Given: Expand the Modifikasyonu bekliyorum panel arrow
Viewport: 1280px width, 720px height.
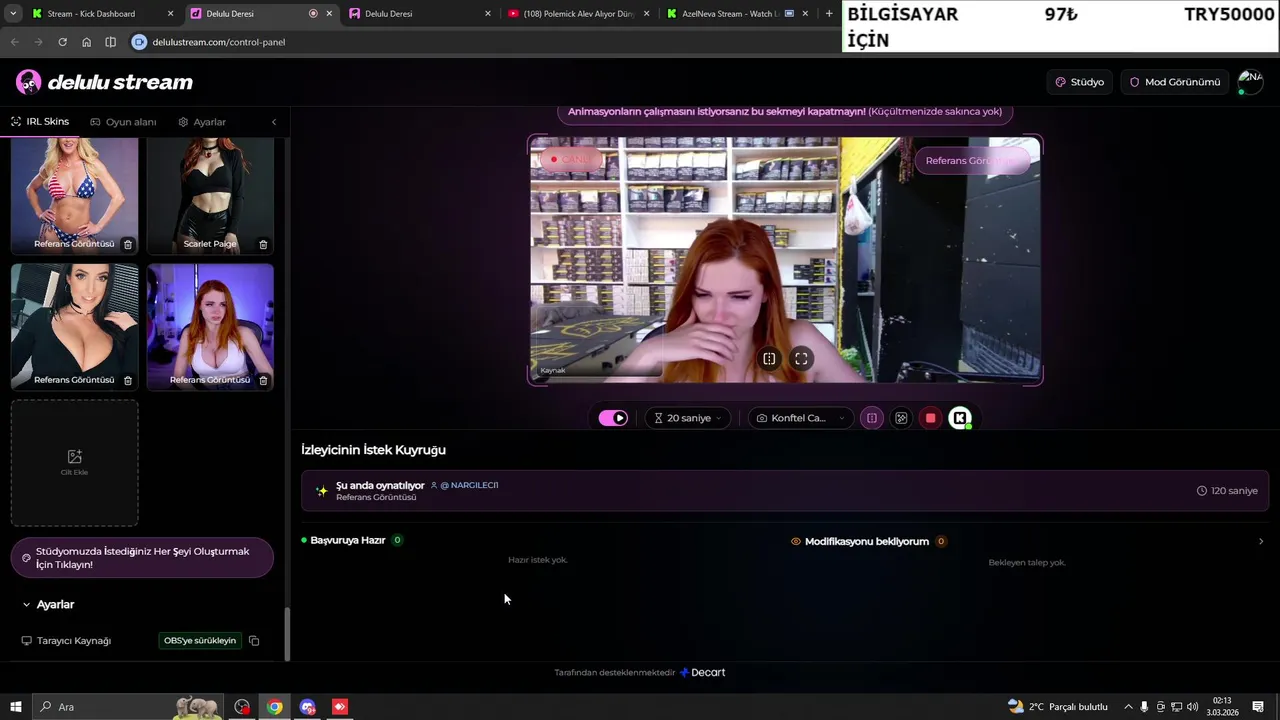Looking at the screenshot, I should click(x=1260, y=541).
